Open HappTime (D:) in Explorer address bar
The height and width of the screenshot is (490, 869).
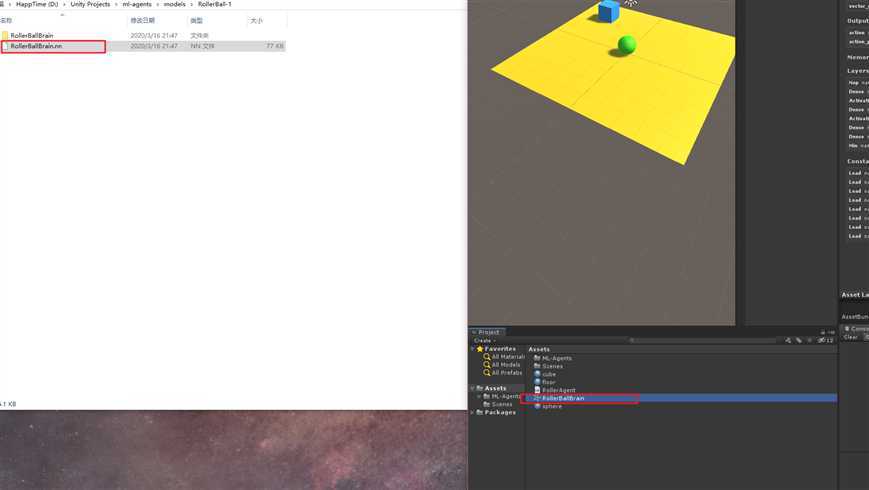coord(37,4)
